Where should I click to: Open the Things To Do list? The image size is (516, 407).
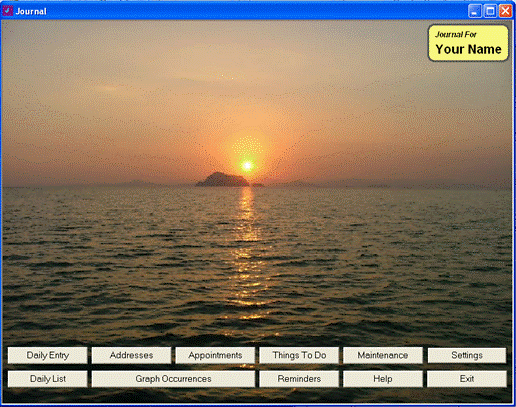299,355
